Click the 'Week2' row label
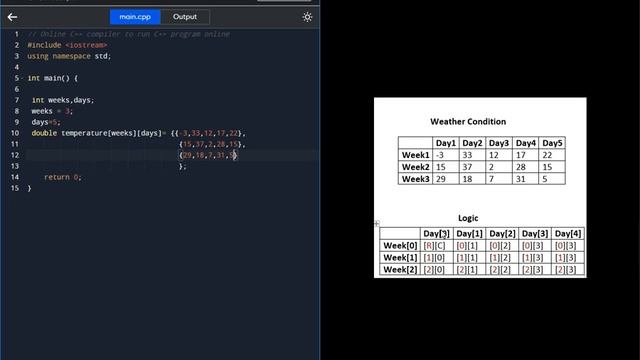This screenshot has width=640, height=360. tap(415, 167)
